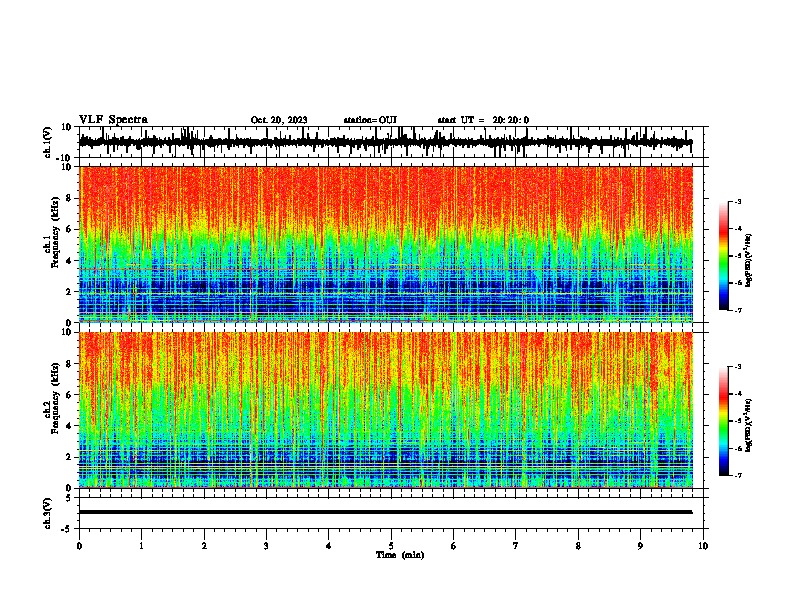Click the 'ch.1(V)' waveform axis label
The width and height of the screenshot is (792, 612).
[48, 142]
